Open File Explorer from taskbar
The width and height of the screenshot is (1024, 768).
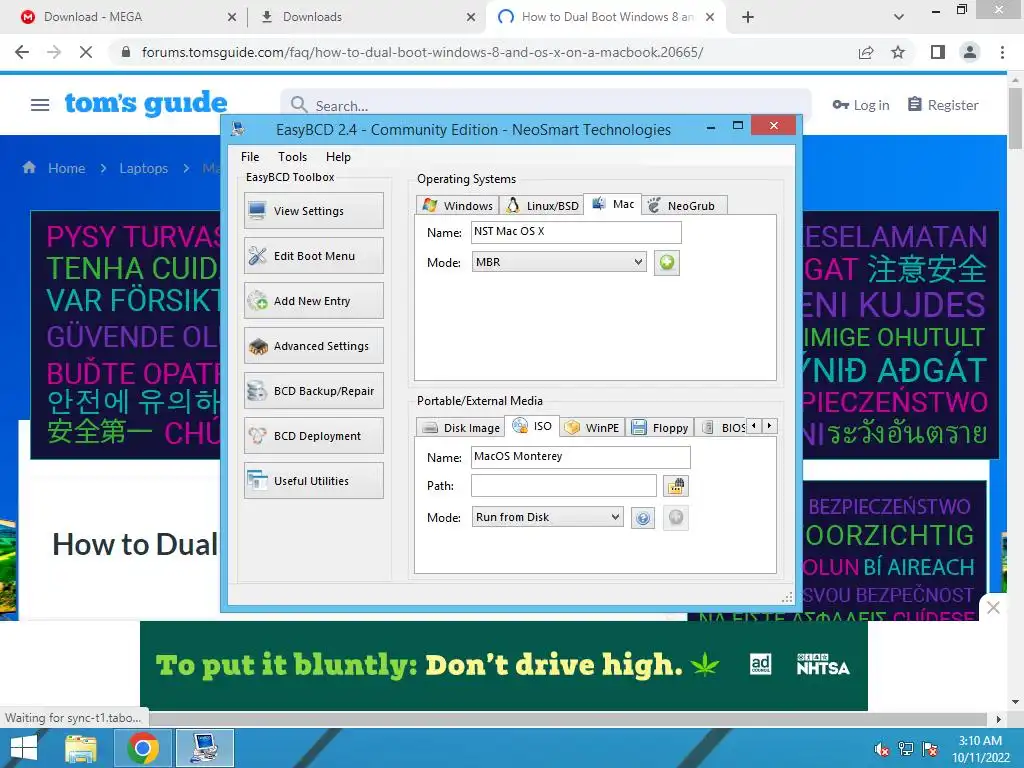[81, 748]
